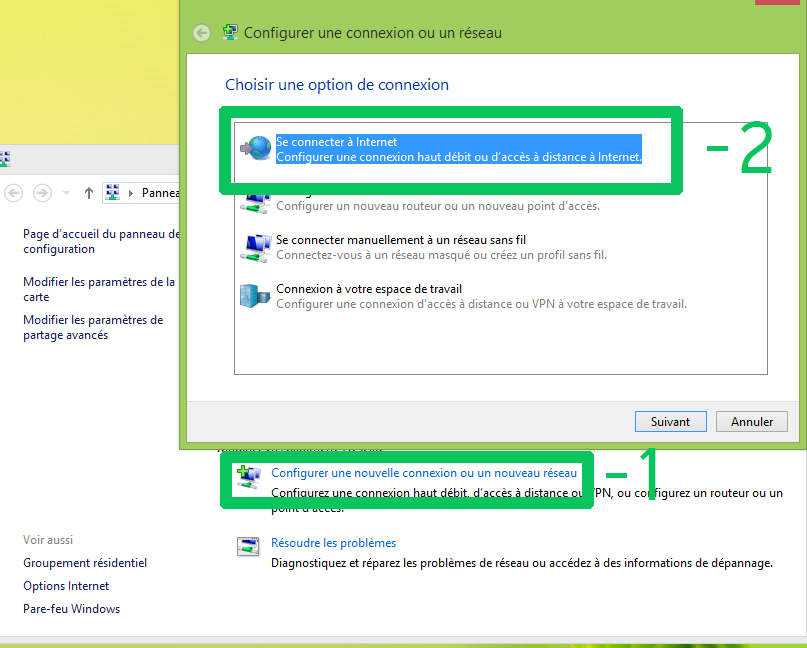
Task: Click the Annuler button
Action: (751, 421)
